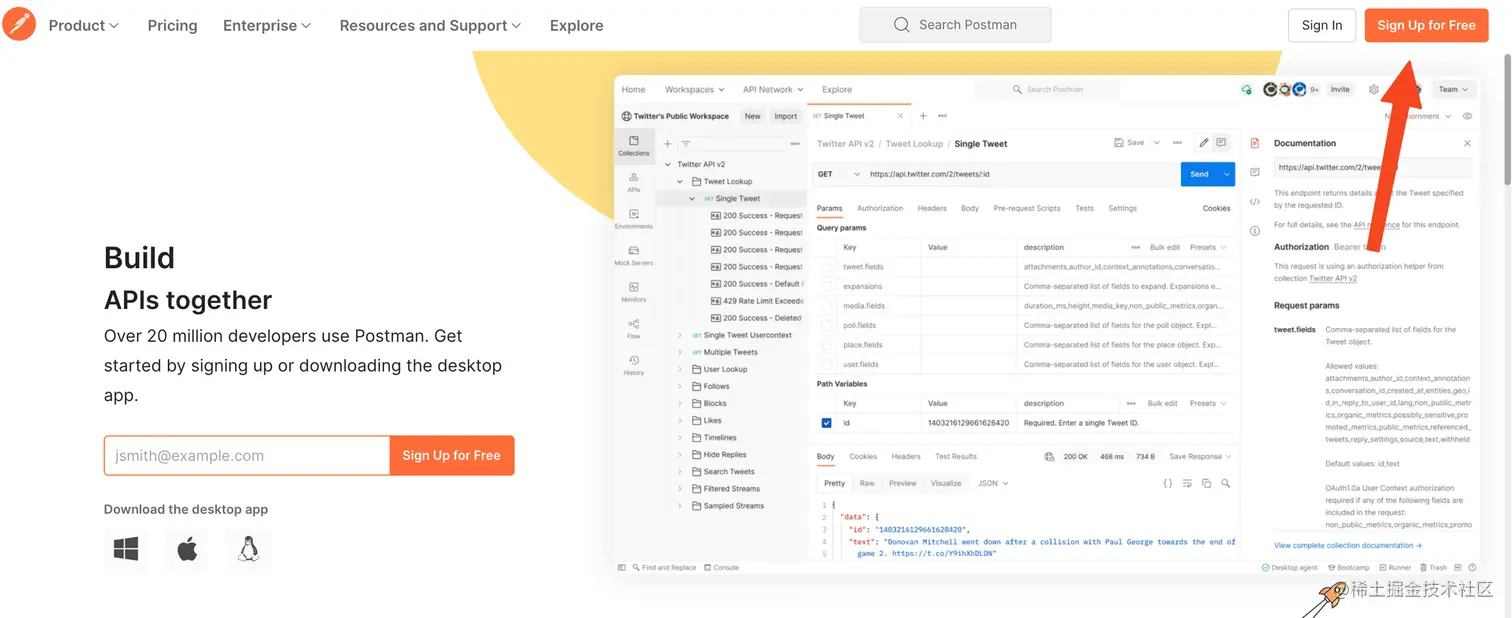The image size is (1512, 618).
Task: Open the Save Response dropdown
Action: click(1200, 456)
